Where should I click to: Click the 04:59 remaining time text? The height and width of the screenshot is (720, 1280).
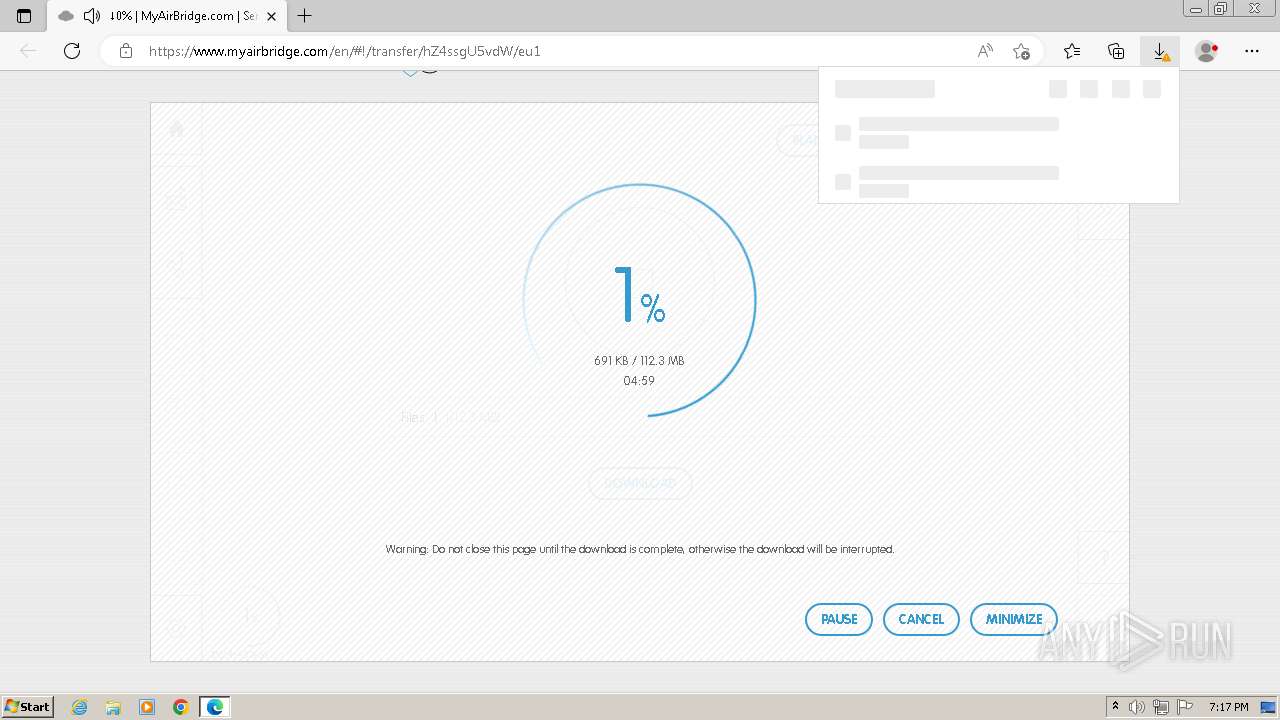click(x=639, y=381)
